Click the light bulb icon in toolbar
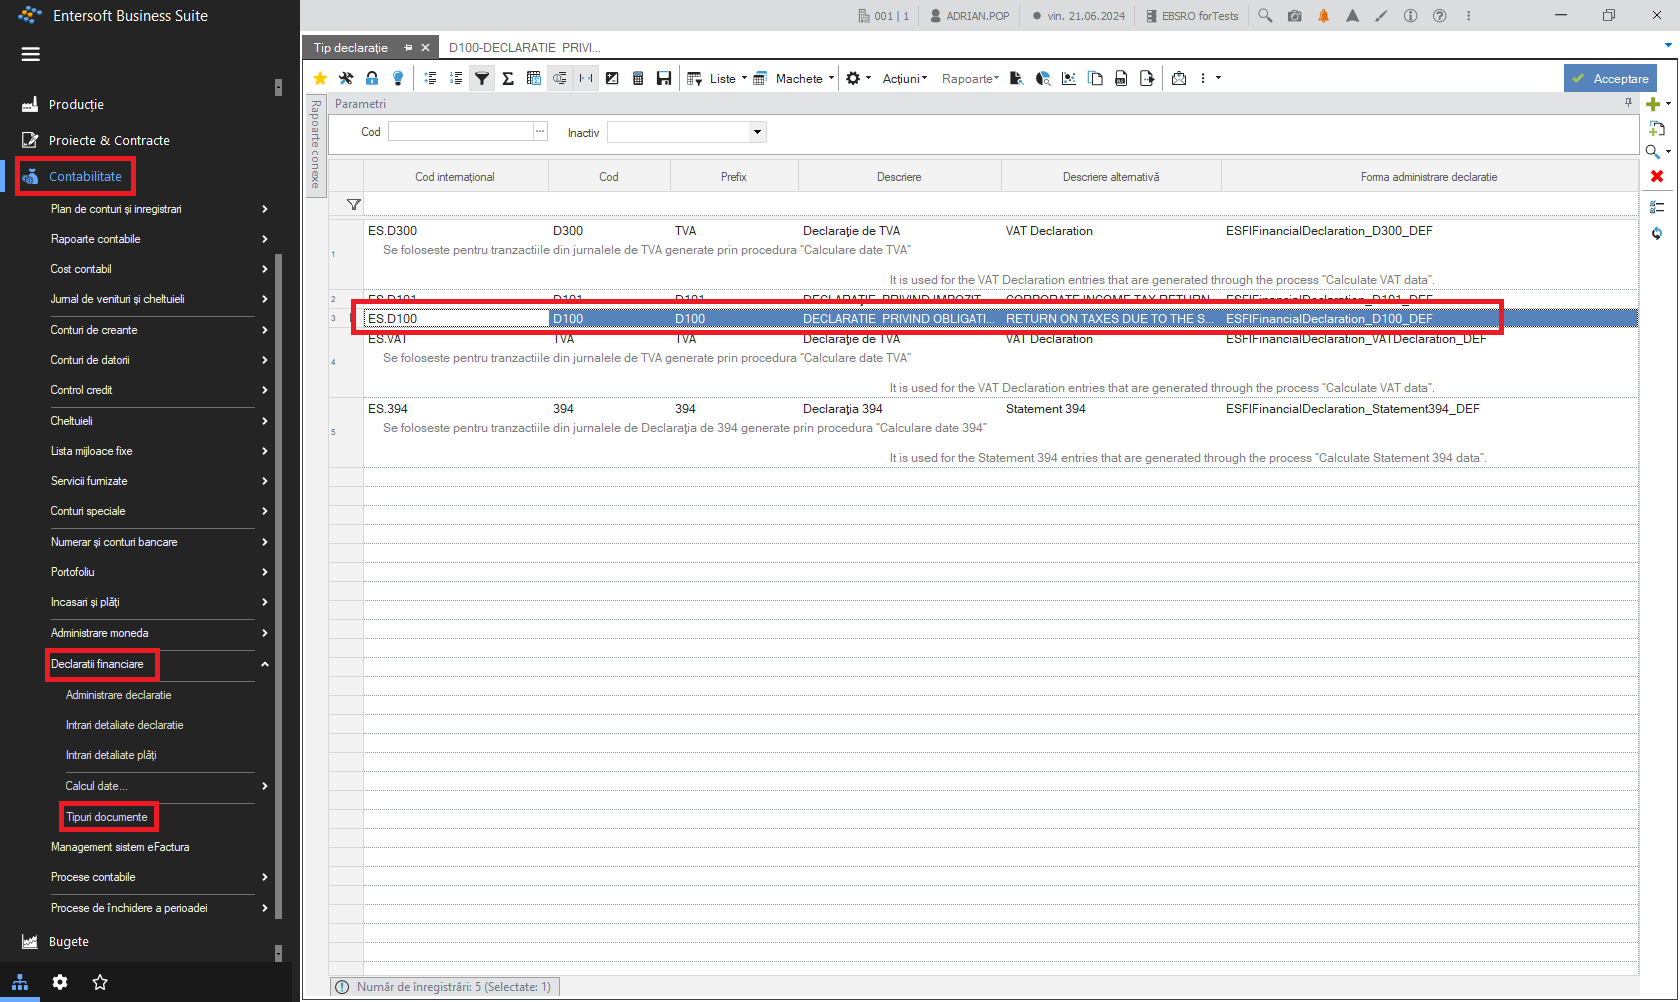Viewport: 1680px width, 1002px height. [398, 78]
